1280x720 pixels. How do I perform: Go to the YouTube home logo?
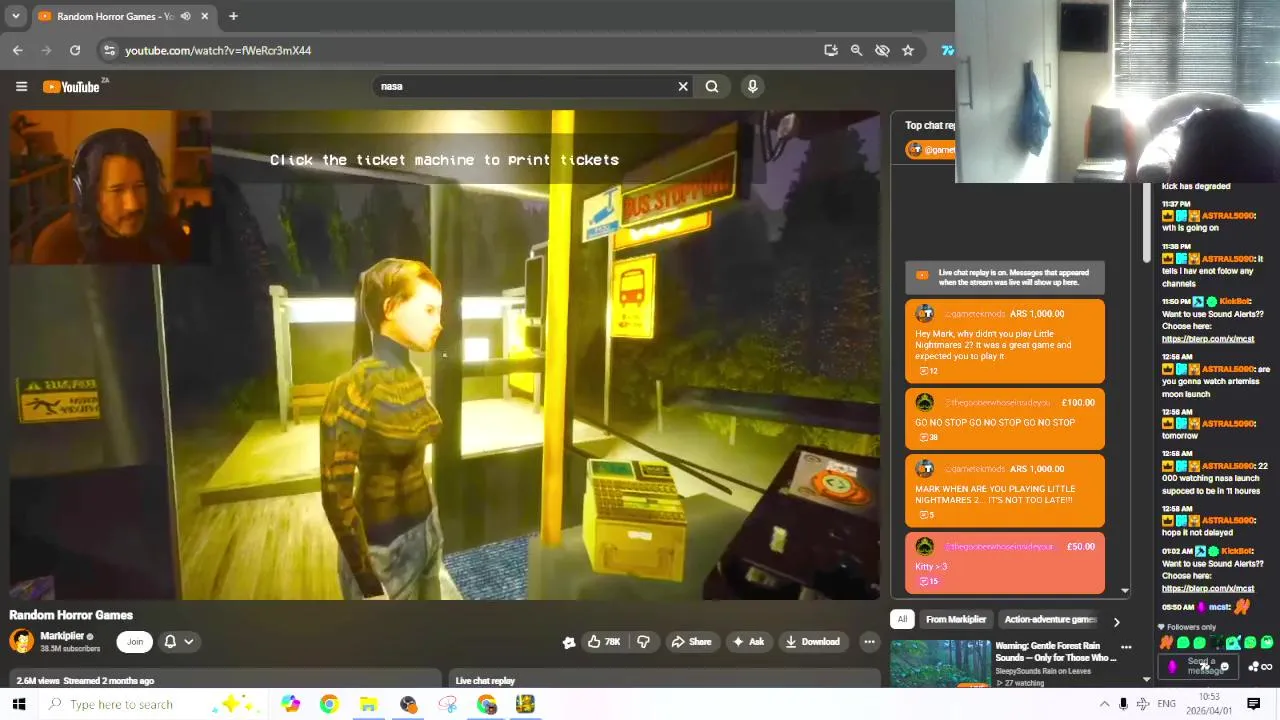tap(72, 87)
